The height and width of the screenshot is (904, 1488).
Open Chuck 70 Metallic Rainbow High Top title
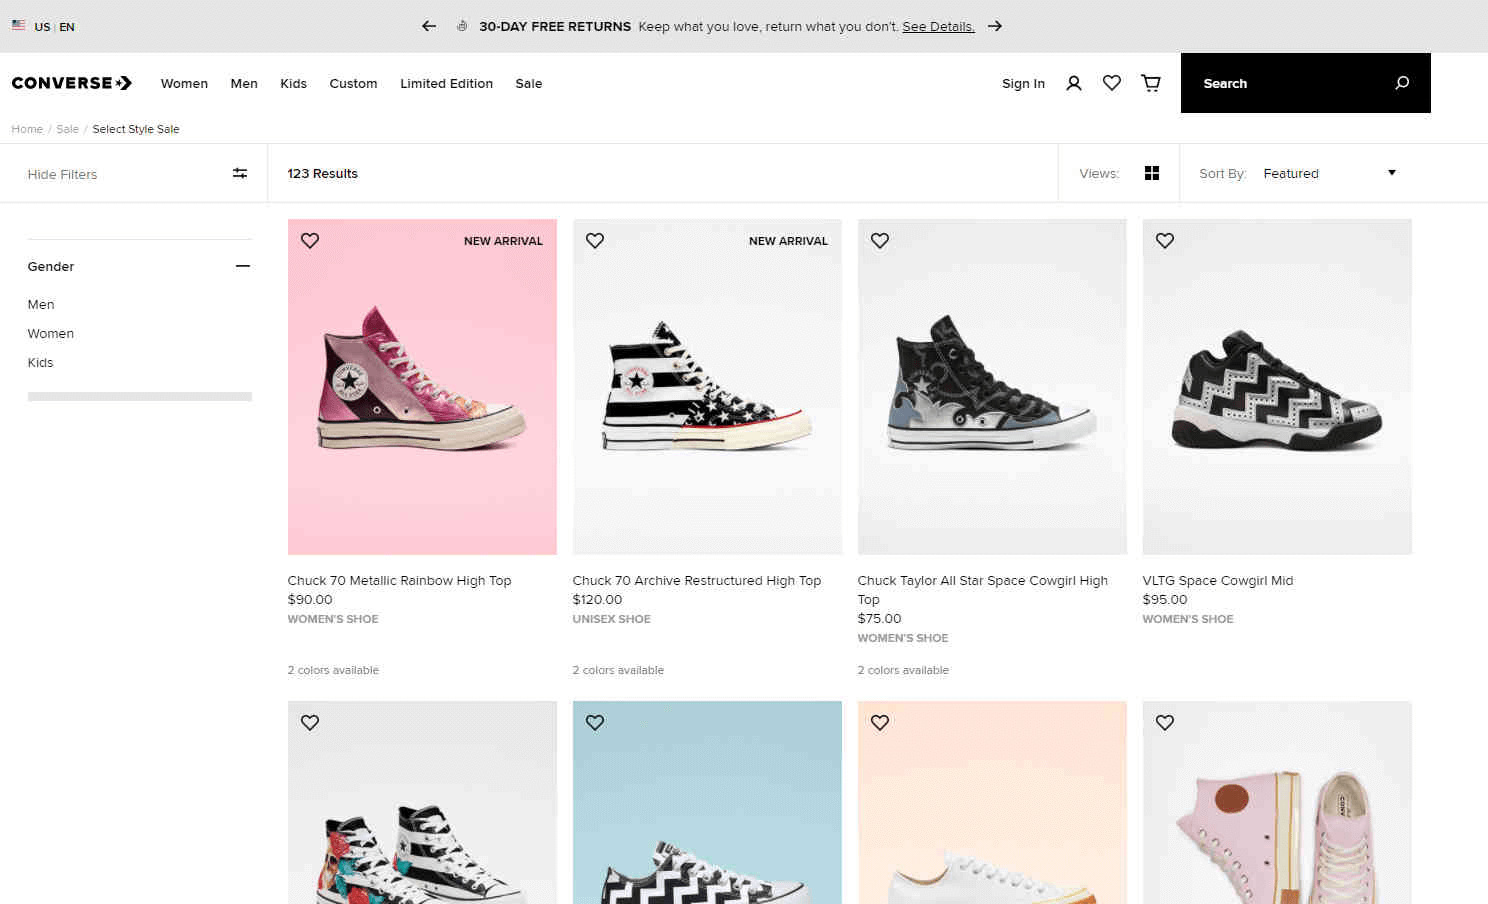point(399,581)
